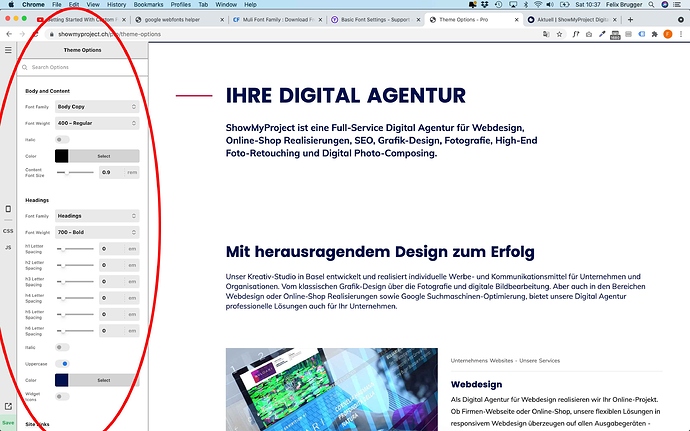Screen dimensions: 690x431
Task: Open the hamburger menu in left sidebar
Action: tap(8, 49)
